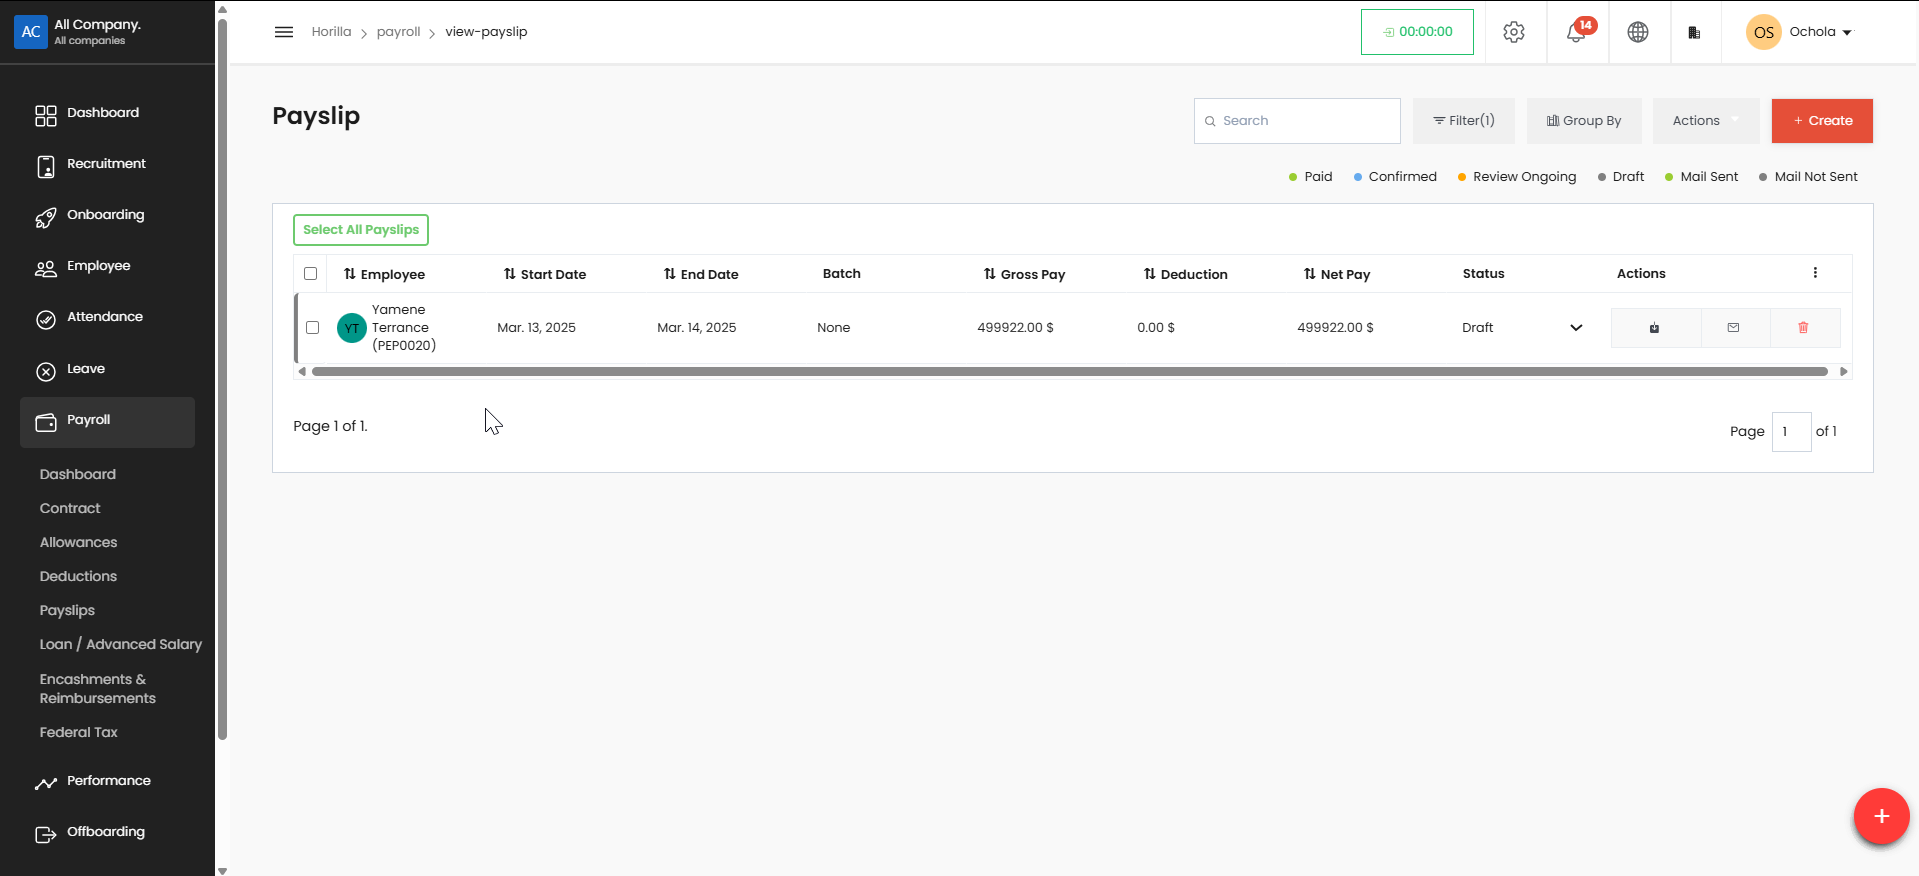Screen dimensions: 1919x876
Task: Click the payslip Search field
Action: [1297, 121]
